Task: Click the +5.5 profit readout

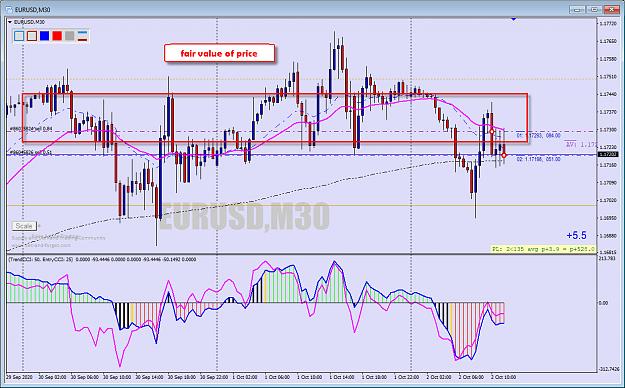Action: point(576,236)
